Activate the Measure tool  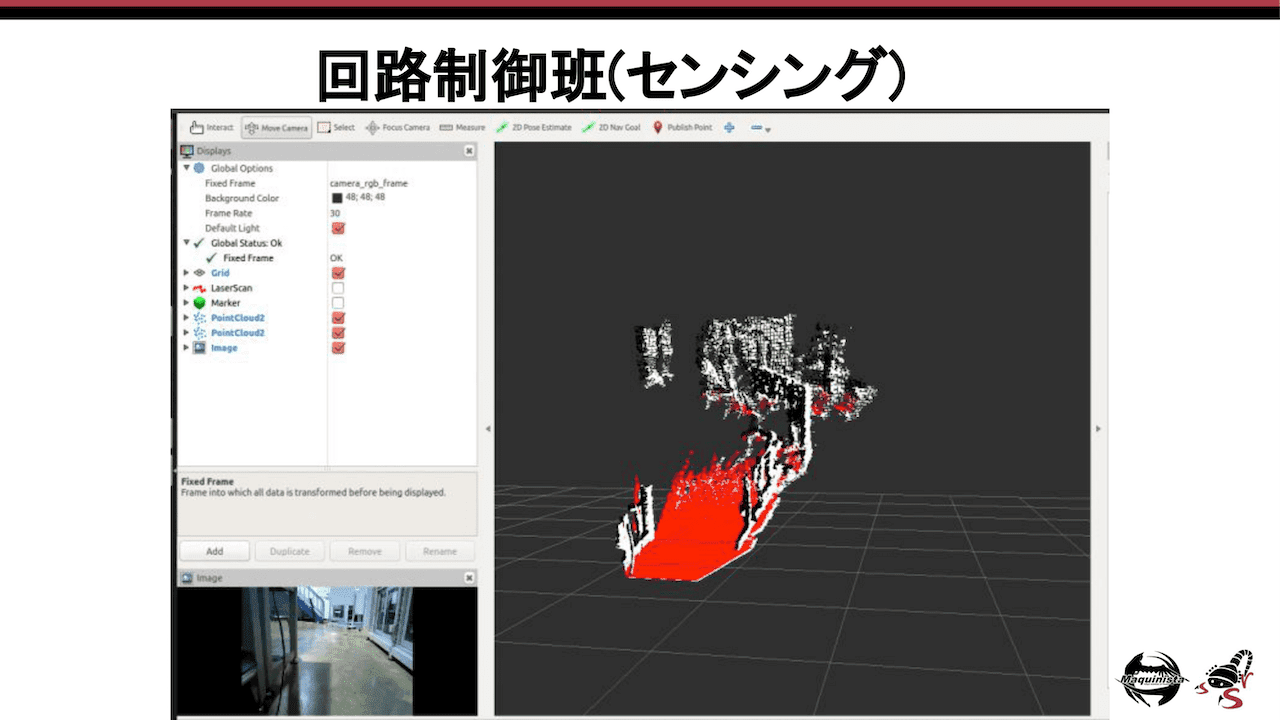462,128
